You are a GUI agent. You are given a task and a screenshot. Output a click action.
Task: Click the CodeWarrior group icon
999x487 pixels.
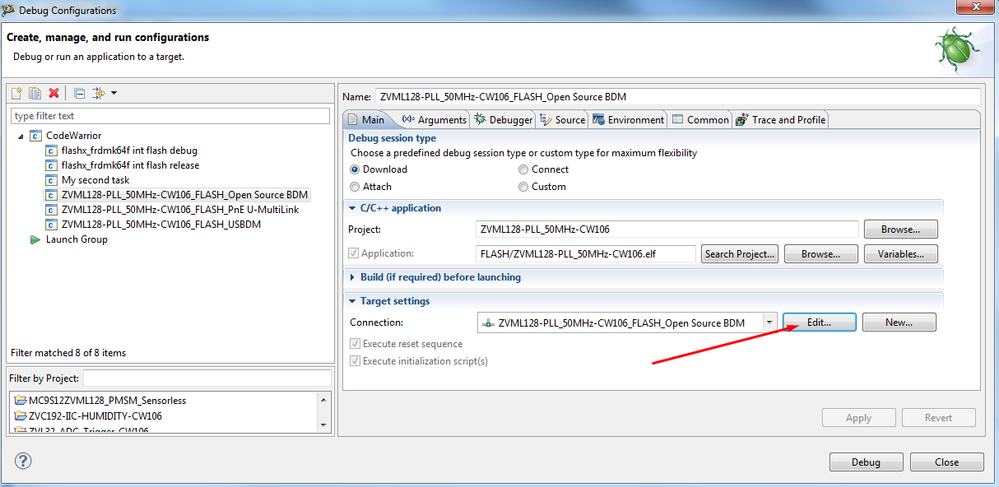[x=36, y=136]
